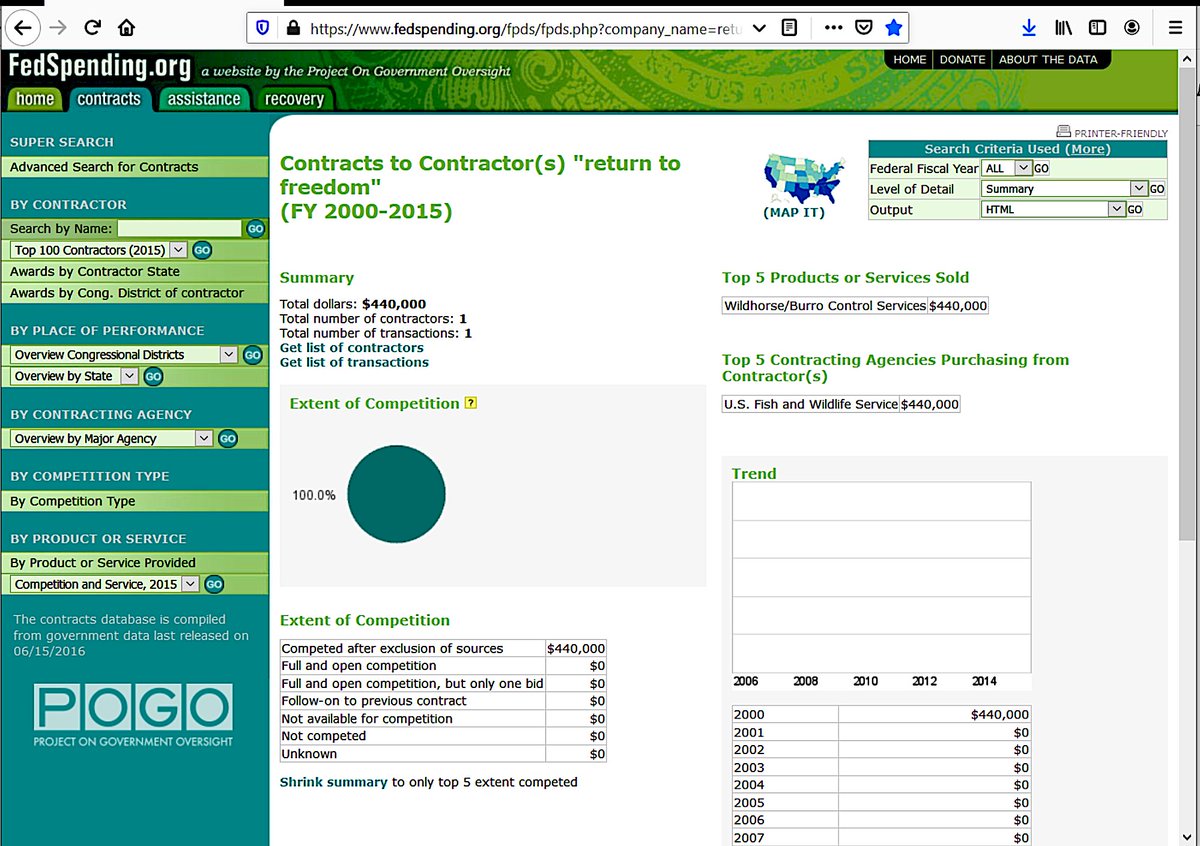This screenshot has width=1200, height=846.
Task: Toggle the sidebar icon
Action: coord(1097,28)
